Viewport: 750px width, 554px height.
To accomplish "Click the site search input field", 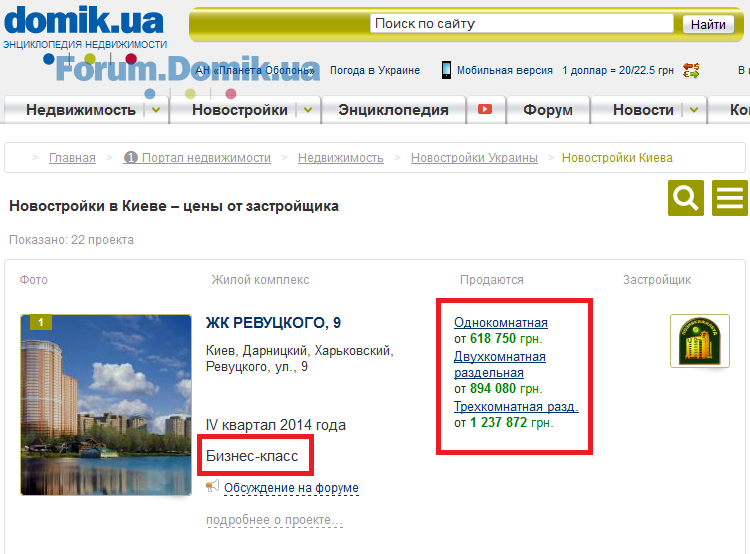I will [522, 23].
